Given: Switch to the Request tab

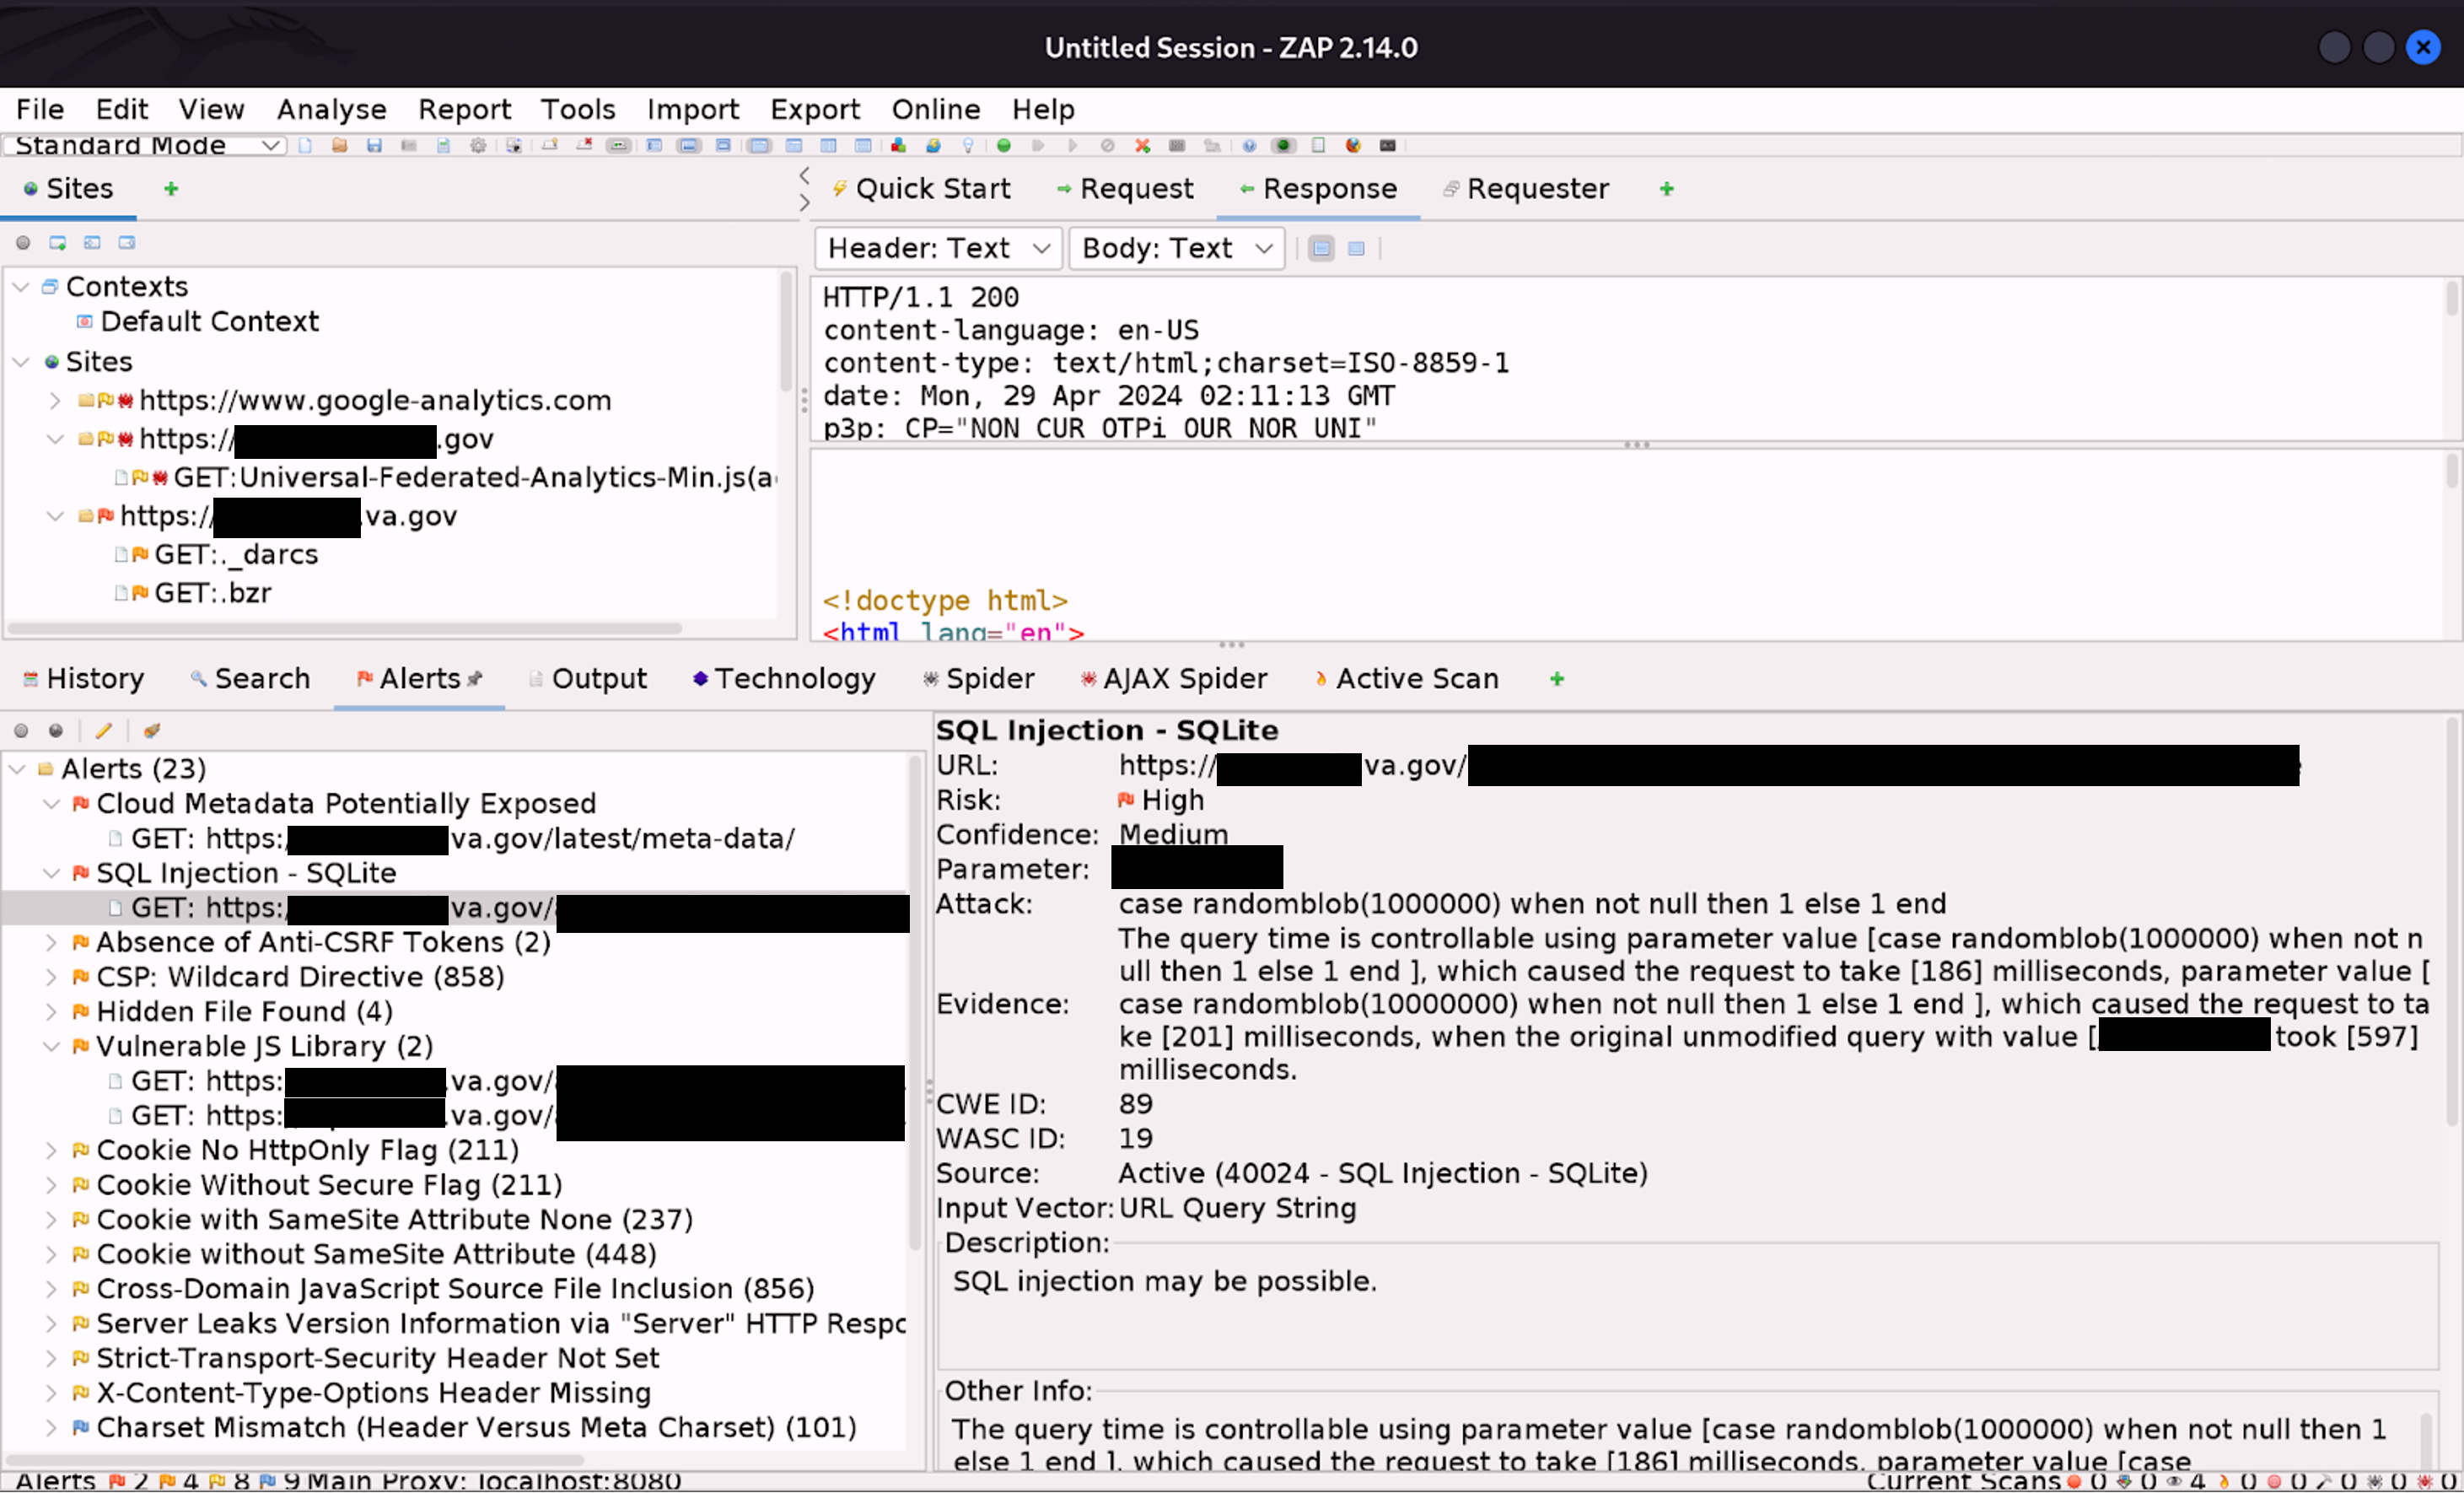Looking at the screenshot, I should [1126, 189].
